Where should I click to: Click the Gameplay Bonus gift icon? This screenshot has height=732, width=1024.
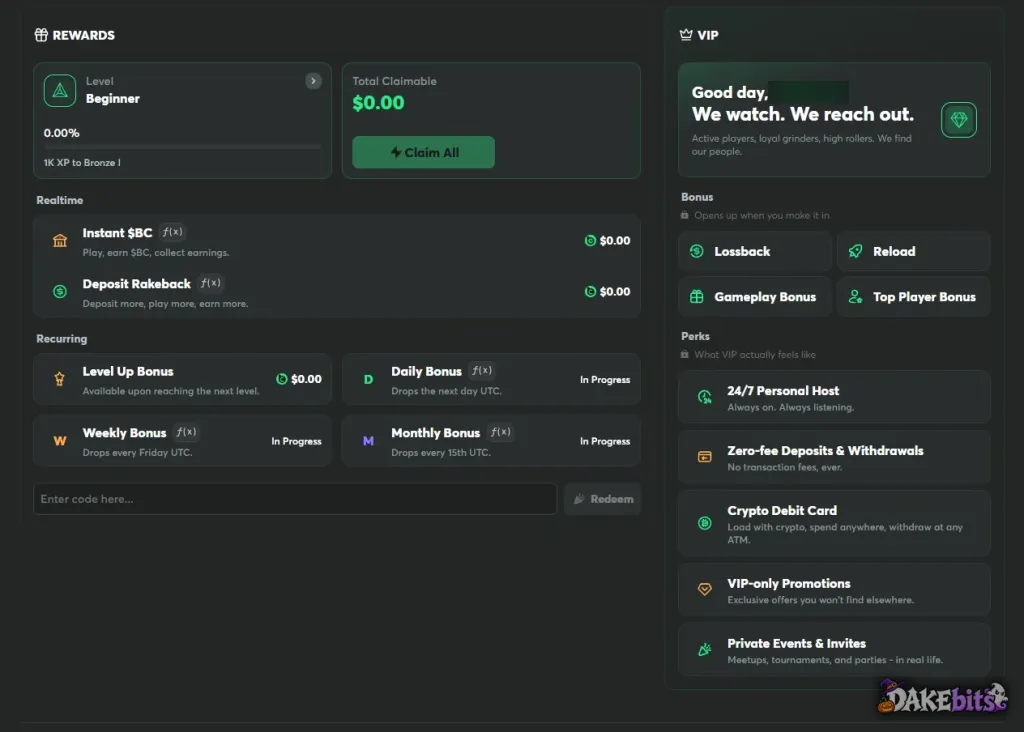697,297
